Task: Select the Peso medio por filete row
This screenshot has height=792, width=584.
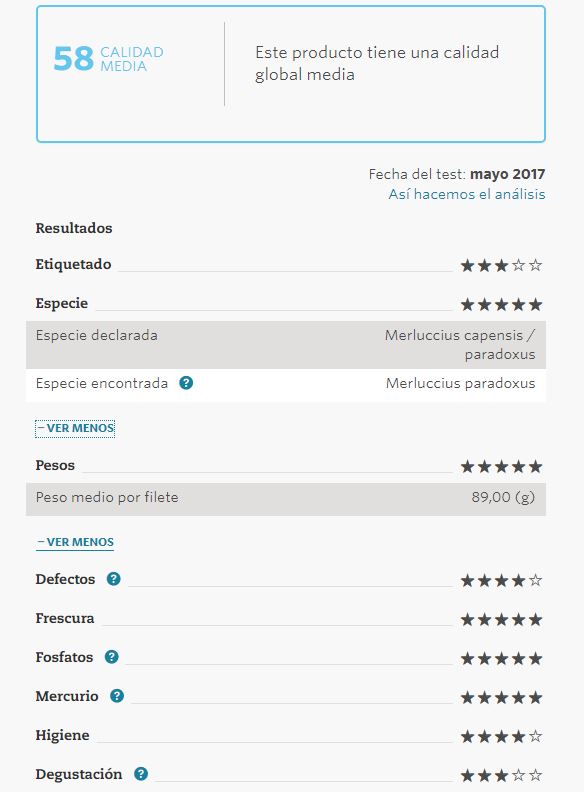Action: coord(286,499)
